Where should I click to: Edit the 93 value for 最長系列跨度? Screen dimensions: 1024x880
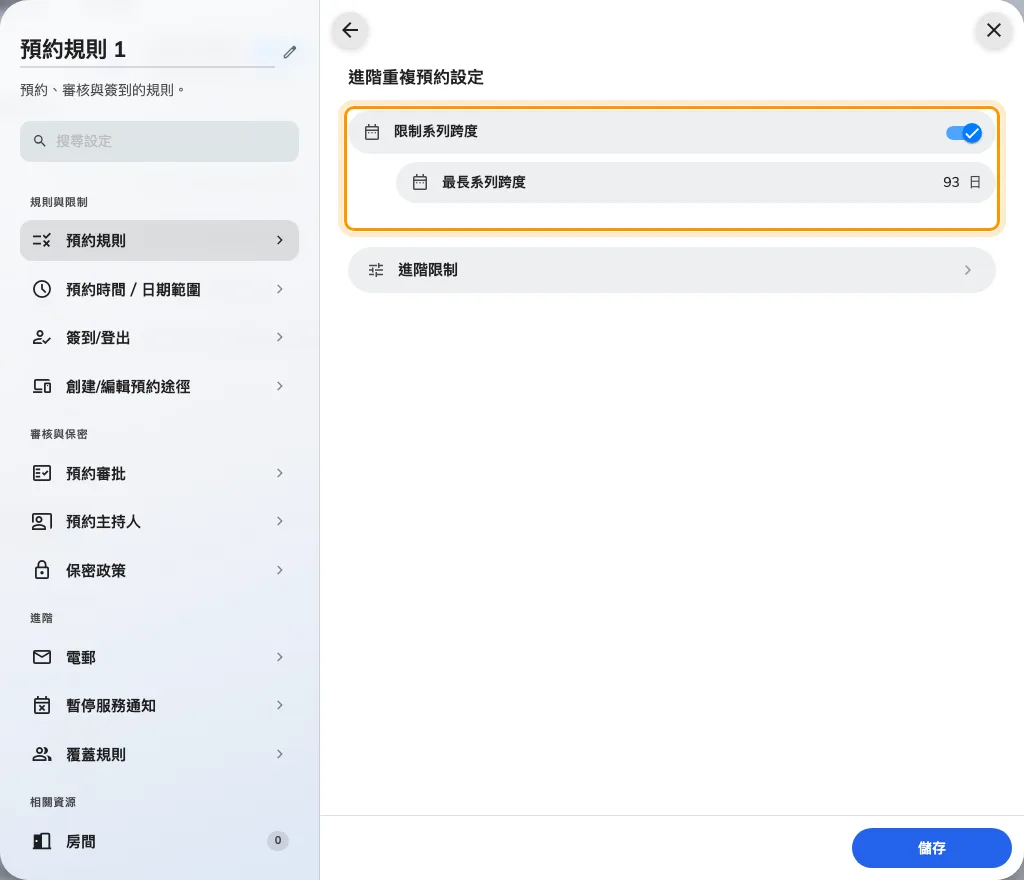pyautogui.click(x=950, y=182)
